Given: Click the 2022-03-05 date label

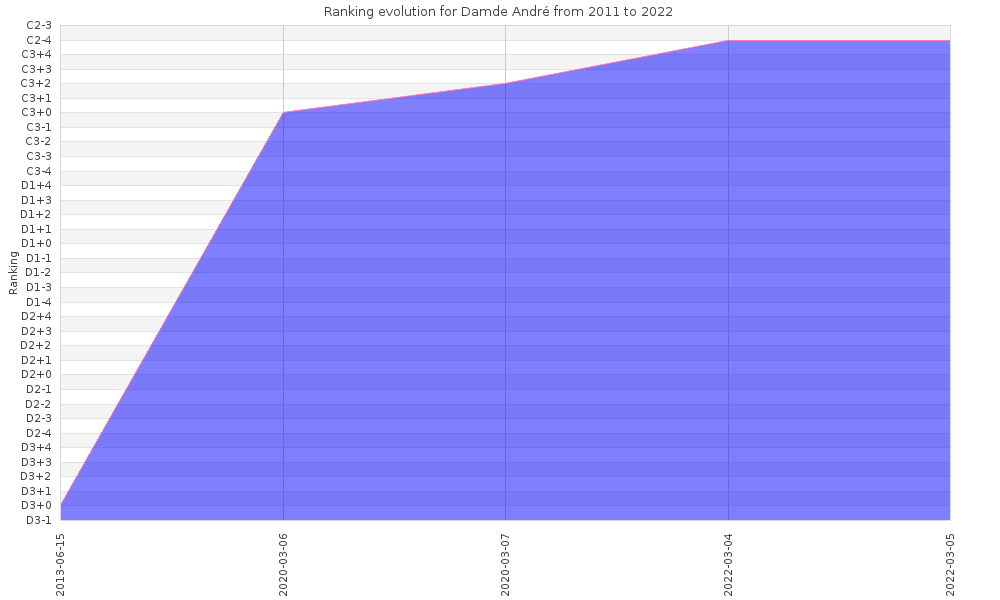Looking at the screenshot, I should coord(950,562).
